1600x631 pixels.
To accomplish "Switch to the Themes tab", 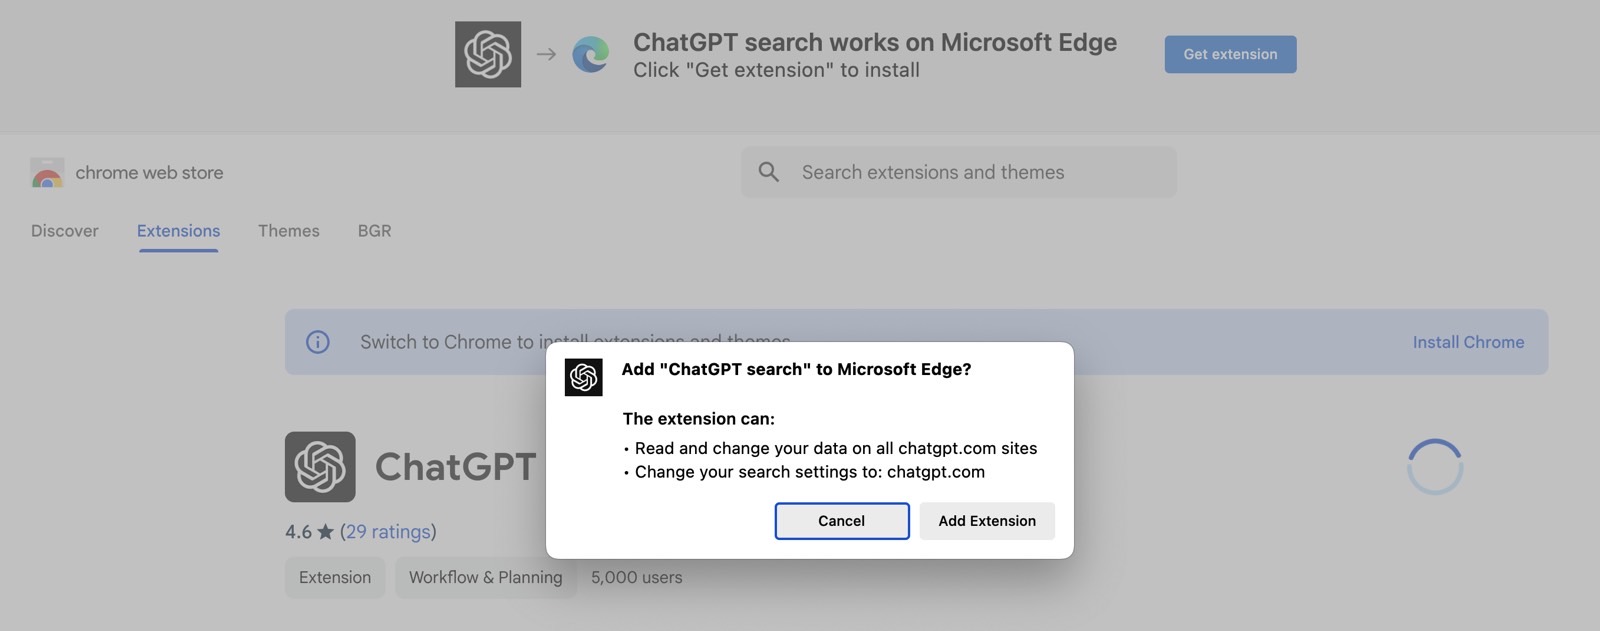I will point(289,231).
